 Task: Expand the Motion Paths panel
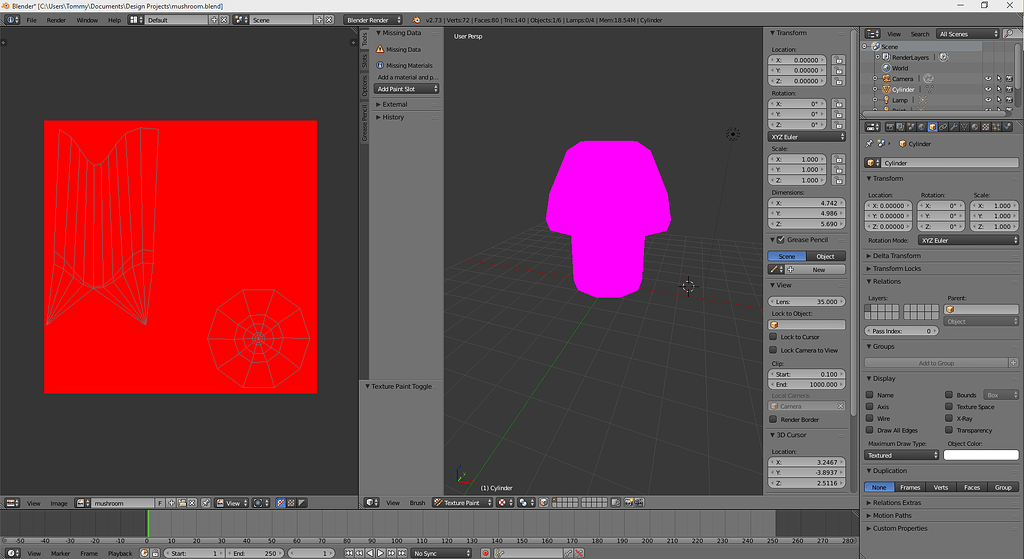(892, 515)
